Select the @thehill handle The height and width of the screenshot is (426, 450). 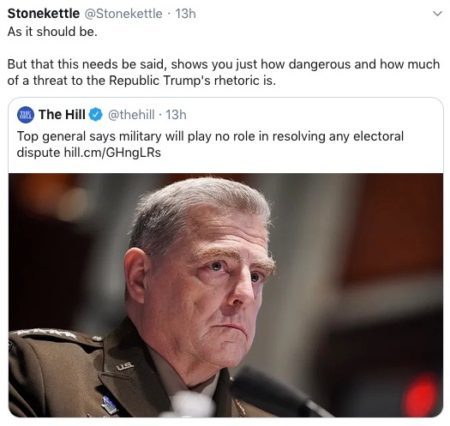pos(131,115)
